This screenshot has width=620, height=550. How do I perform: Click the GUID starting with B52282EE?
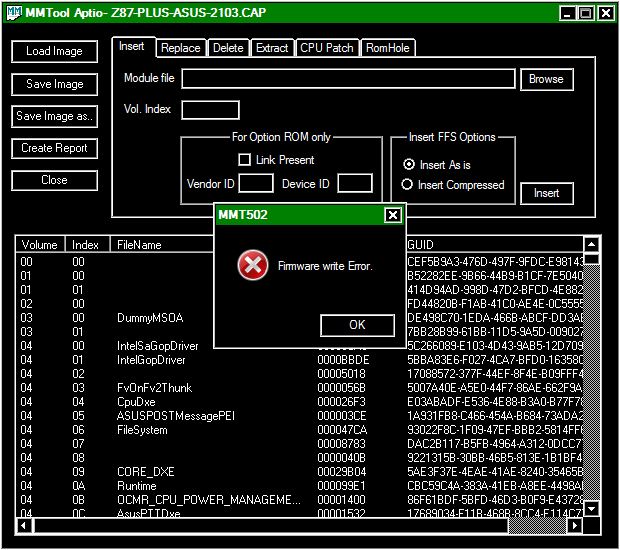point(495,276)
